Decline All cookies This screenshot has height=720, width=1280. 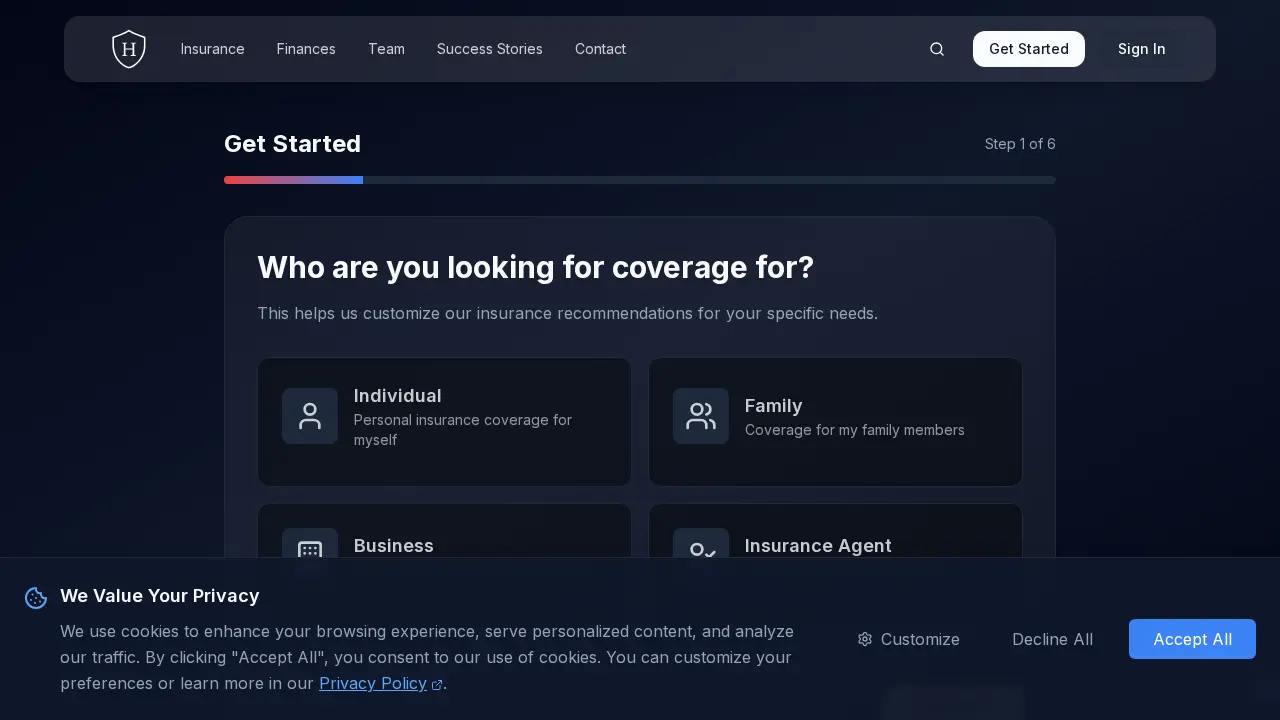click(1052, 639)
